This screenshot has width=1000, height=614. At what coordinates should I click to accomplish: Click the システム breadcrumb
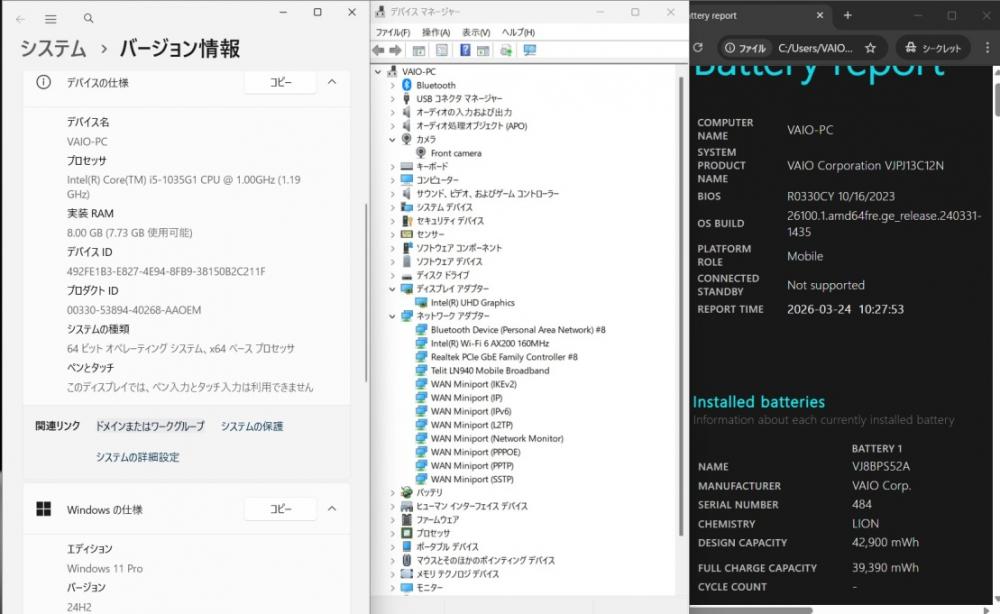[x=53, y=48]
